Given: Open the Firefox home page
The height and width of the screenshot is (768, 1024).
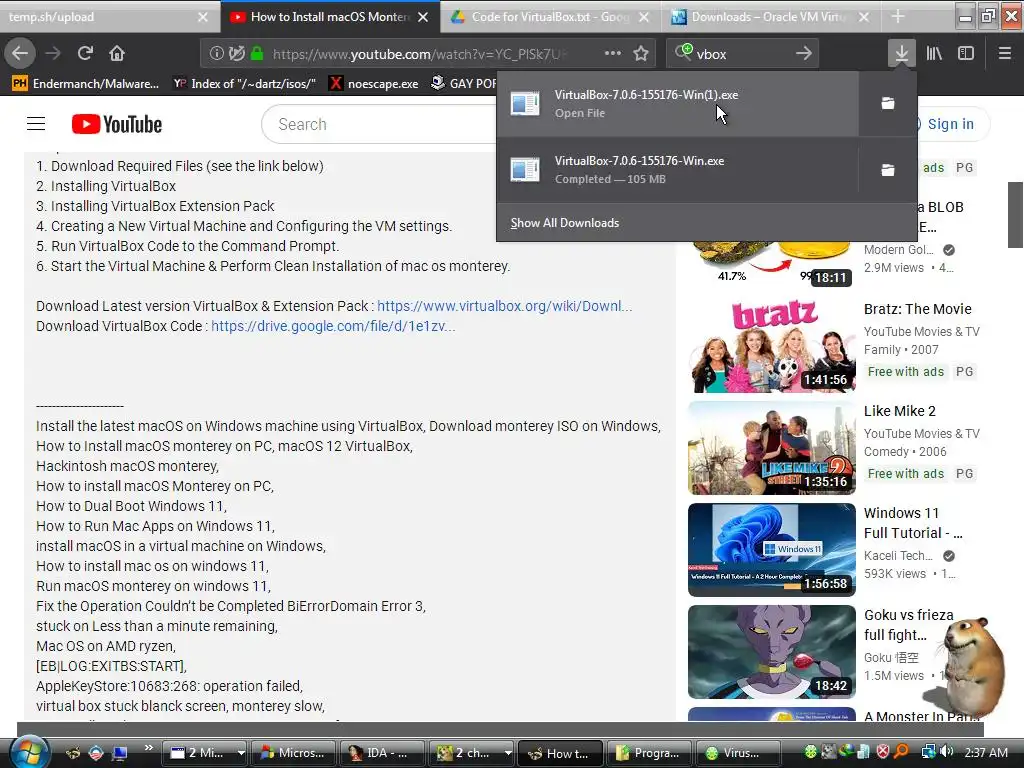Looking at the screenshot, I should point(117,54).
